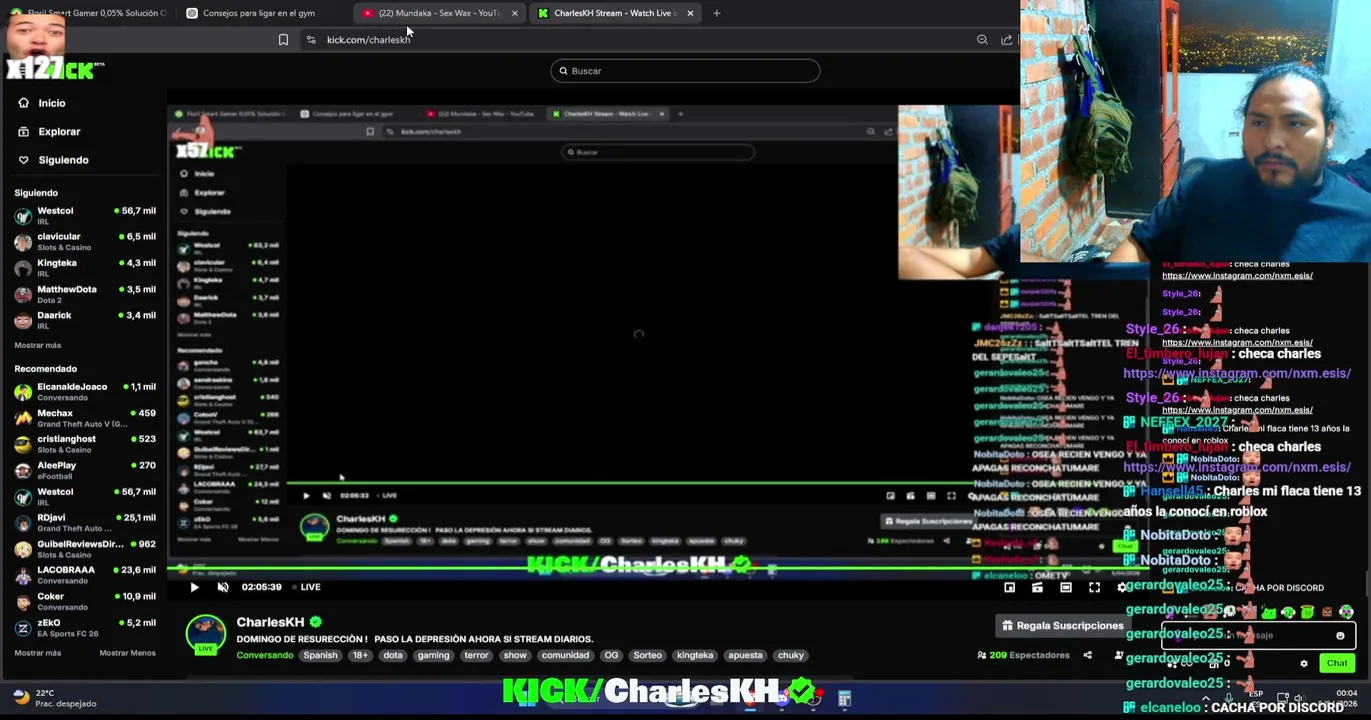The width and height of the screenshot is (1371, 720).
Task: Select the 18+ tag
Action: point(360,655)
